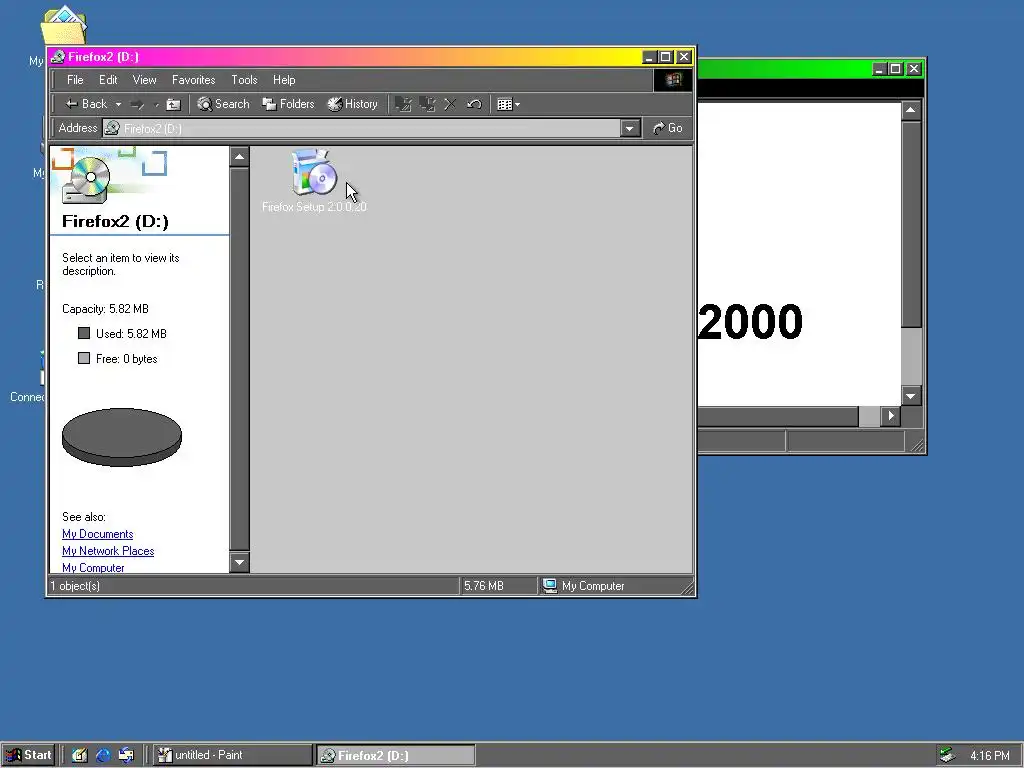
Task: Open the Search pane
Action: 224,104
